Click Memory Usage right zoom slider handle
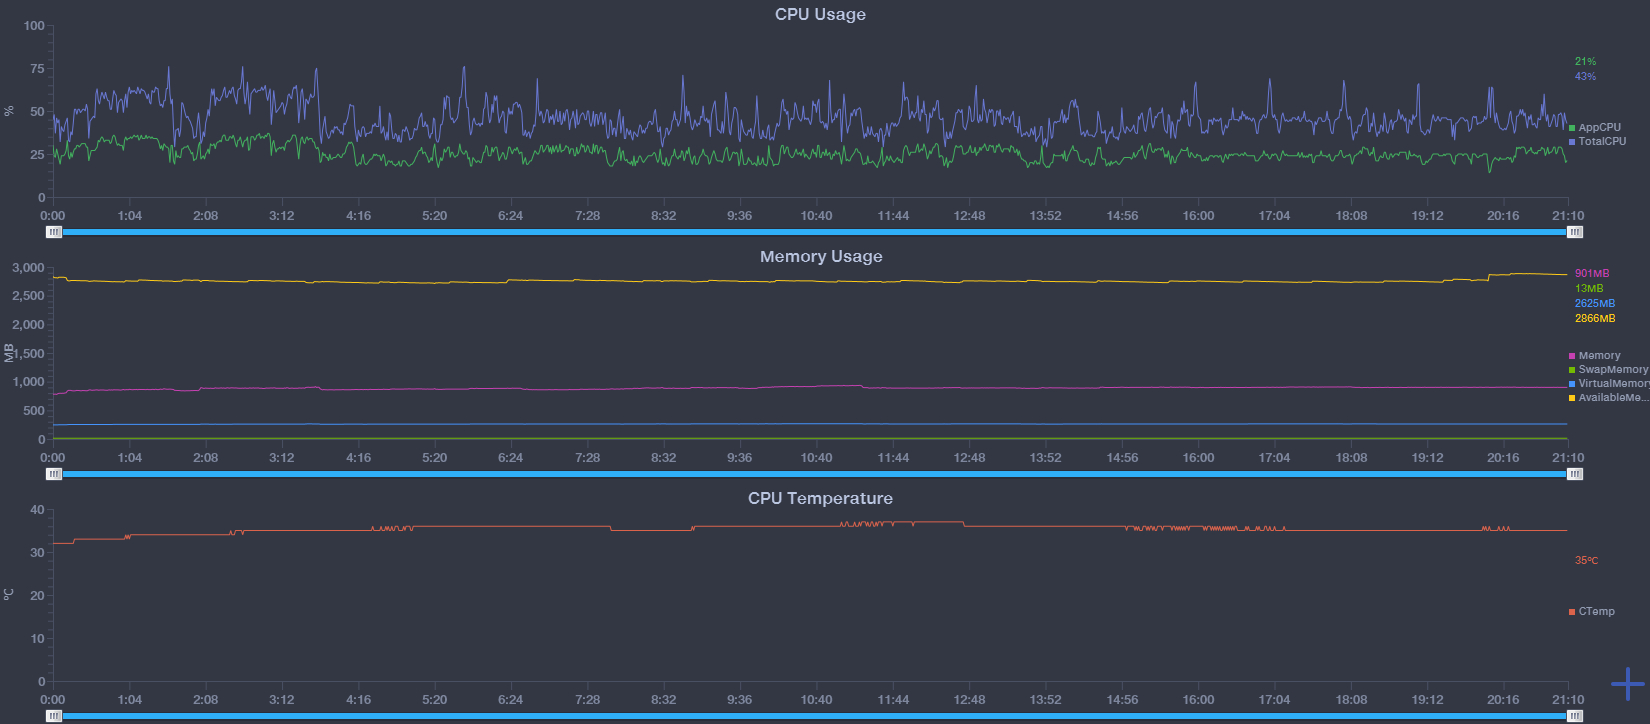This screenshot has width=1650, height=724. point(1575,474)
